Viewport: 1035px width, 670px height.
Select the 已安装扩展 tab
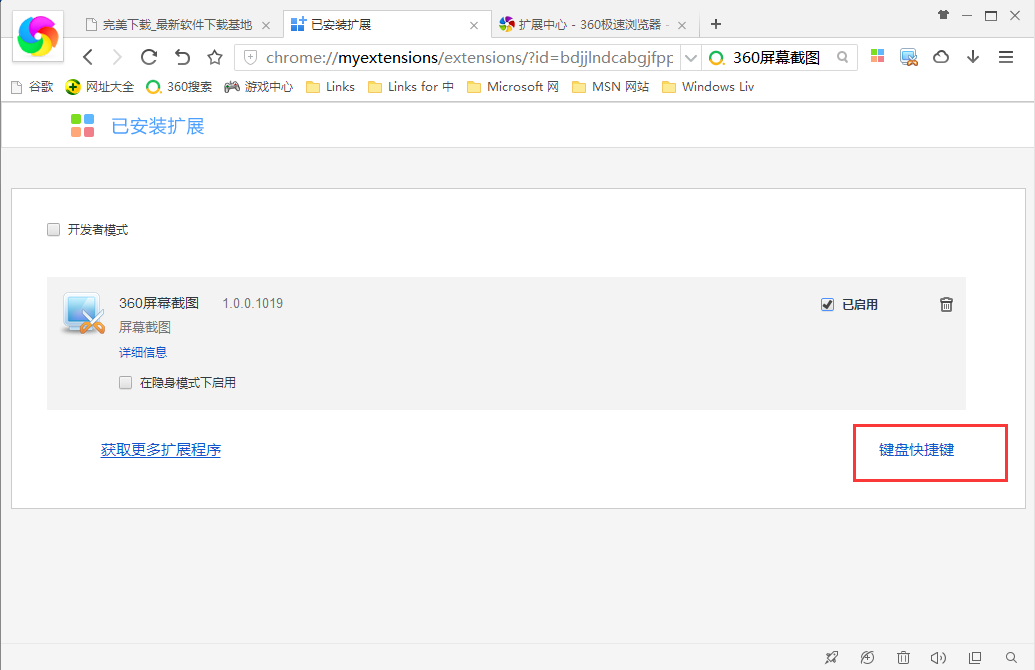(386, 25)
